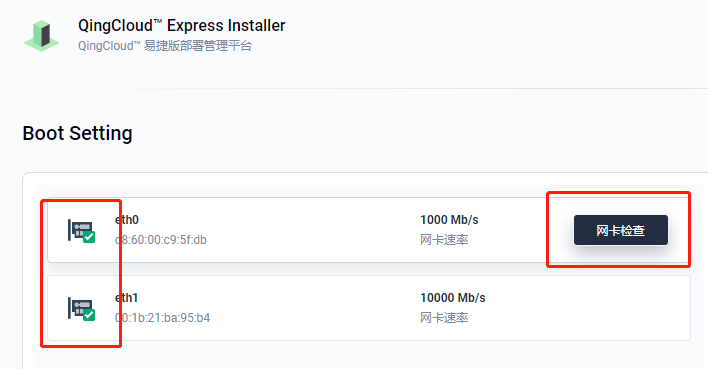Click the 10000 Mb/s speed value
This screenshot has height=369, width=708.
[453, 298]
